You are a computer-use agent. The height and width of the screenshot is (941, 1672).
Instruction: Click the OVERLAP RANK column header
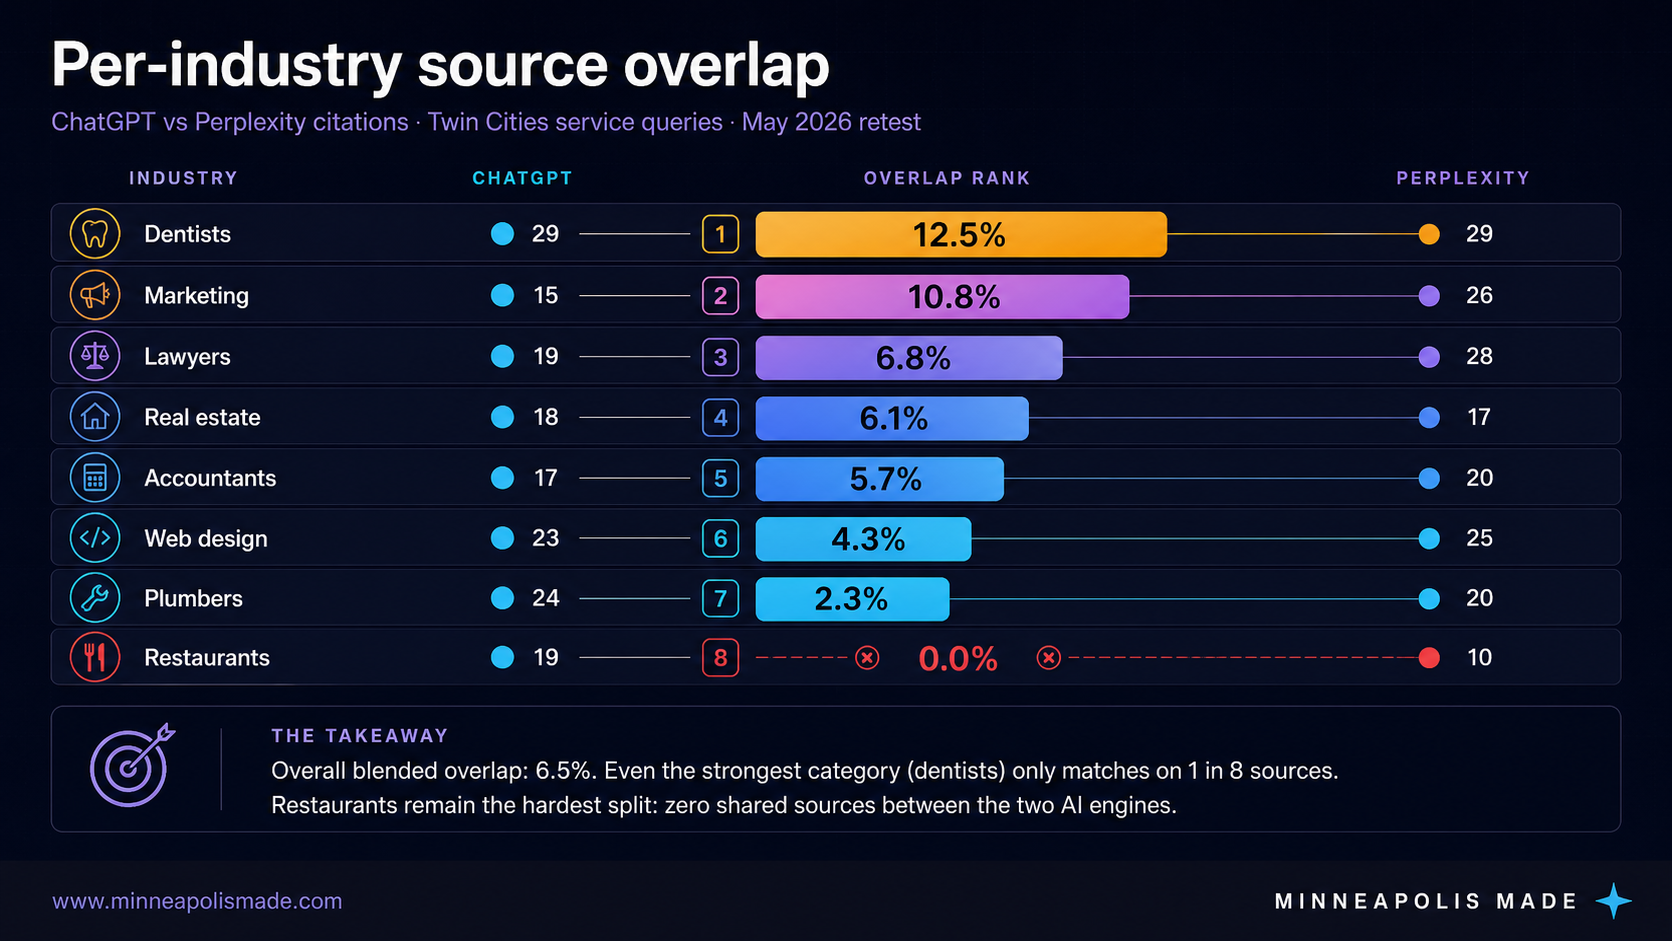pos(947,178)
